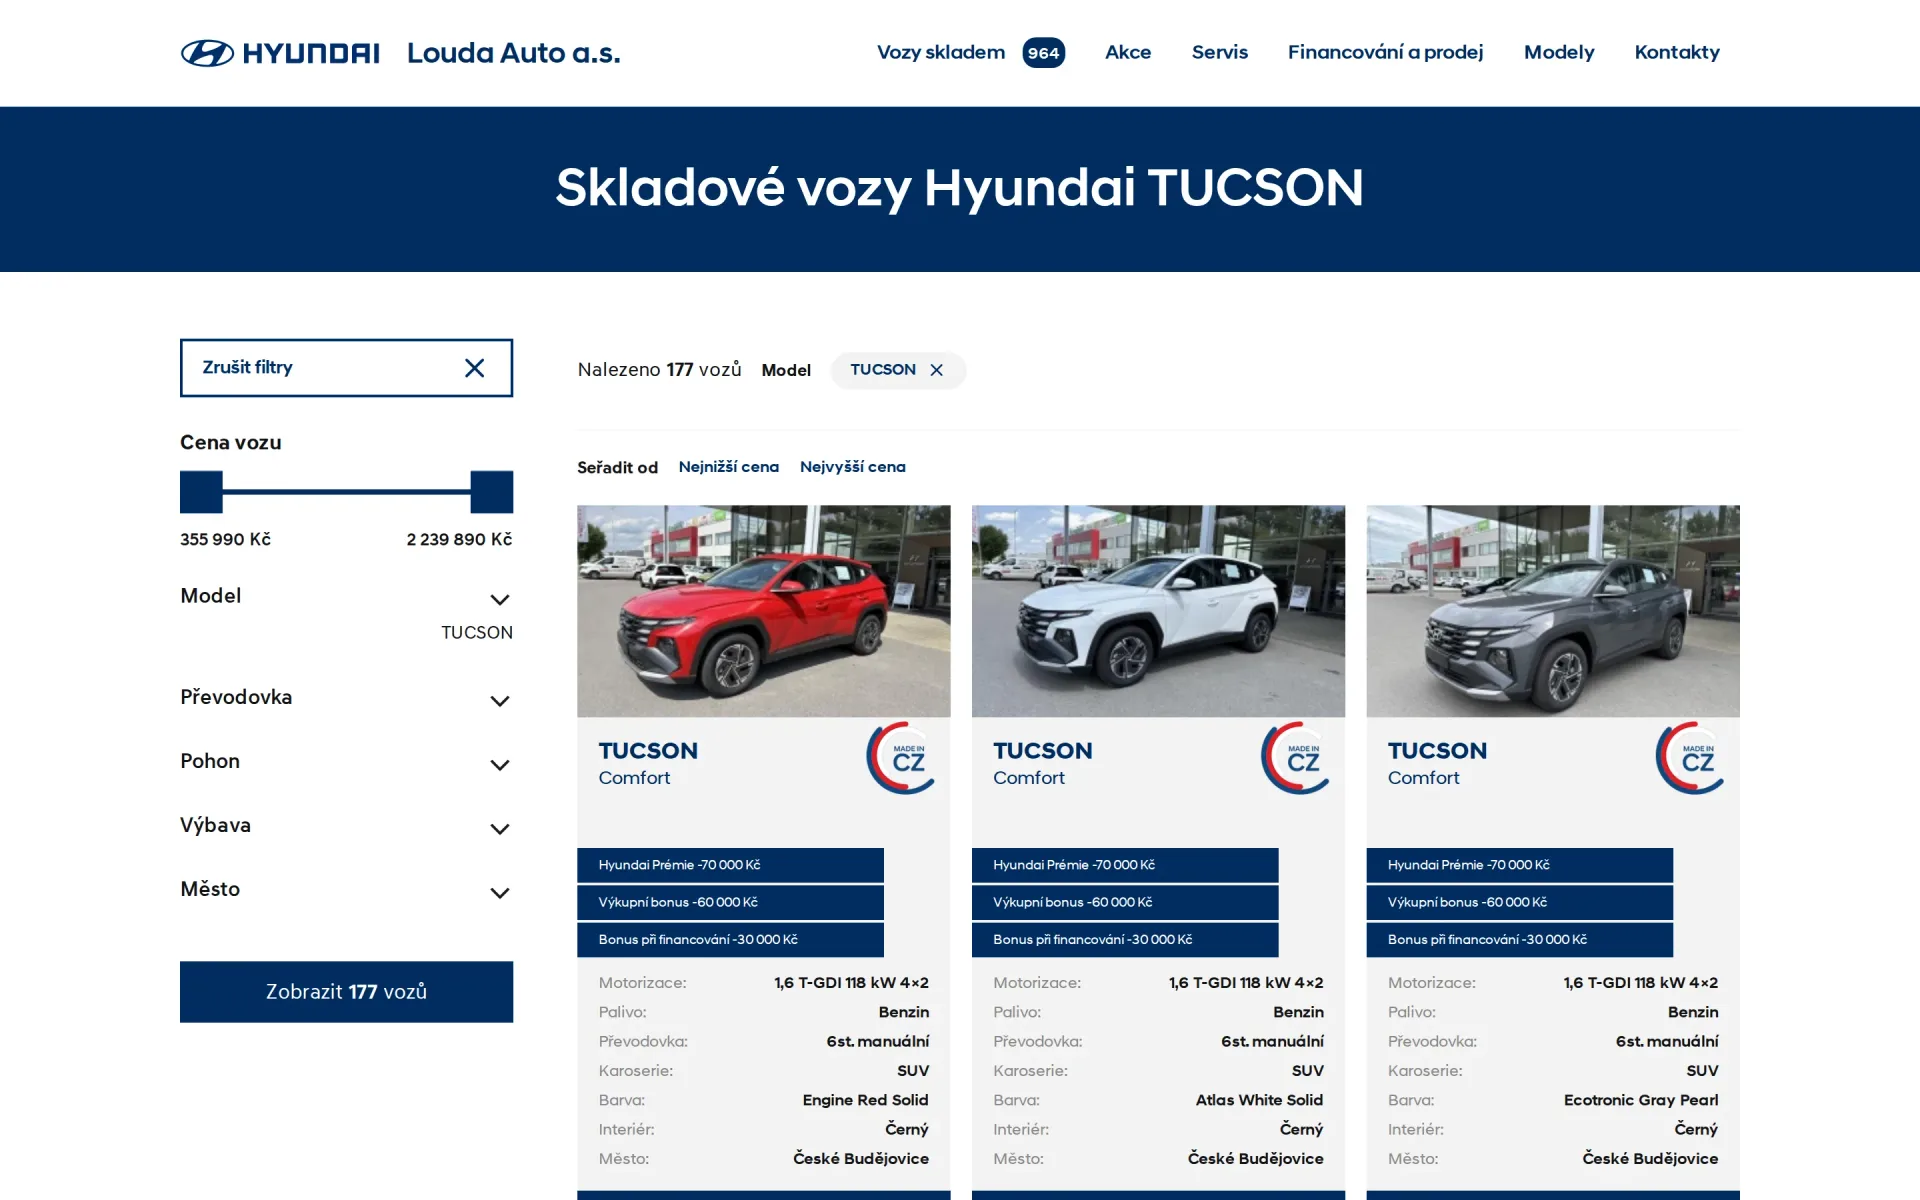Image resolution: width=1920 pixels, height=1200 pixels.
Task: Sort by Nejnižší cena
Action: click(728, 467)
